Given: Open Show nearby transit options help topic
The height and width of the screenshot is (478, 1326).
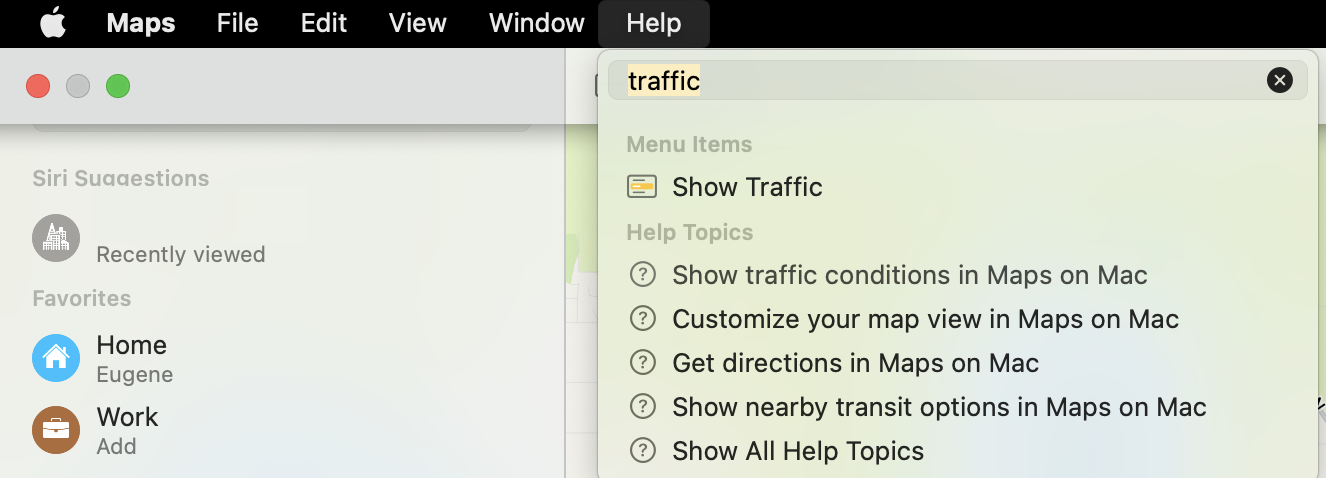Looking at the screenshot, I should coord(939,407).
